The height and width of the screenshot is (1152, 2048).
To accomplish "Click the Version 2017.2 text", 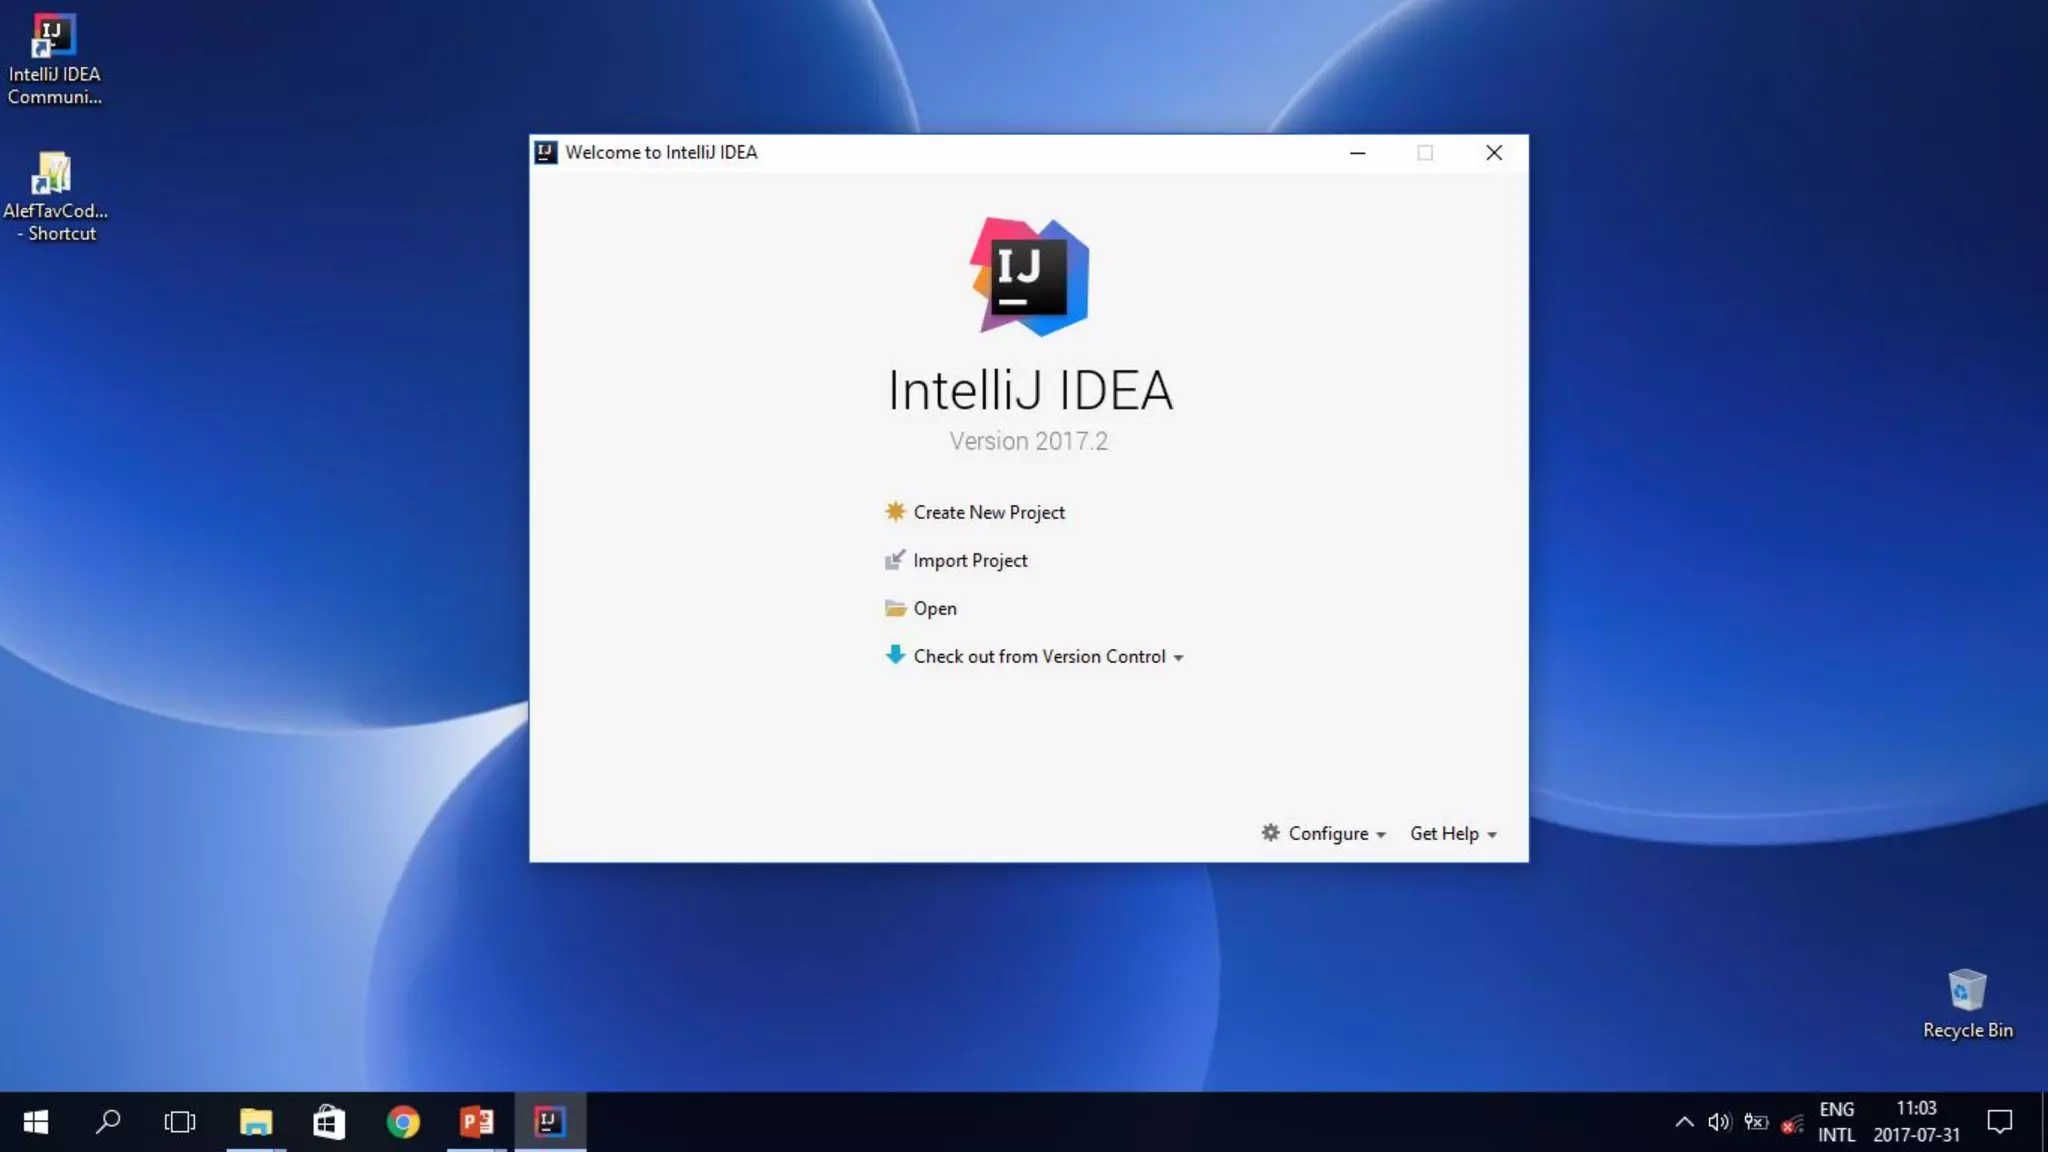I will 1028,441.
